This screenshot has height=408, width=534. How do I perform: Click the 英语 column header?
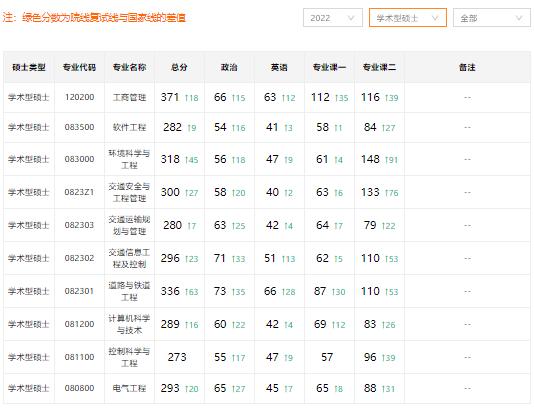tap(279, 67)
